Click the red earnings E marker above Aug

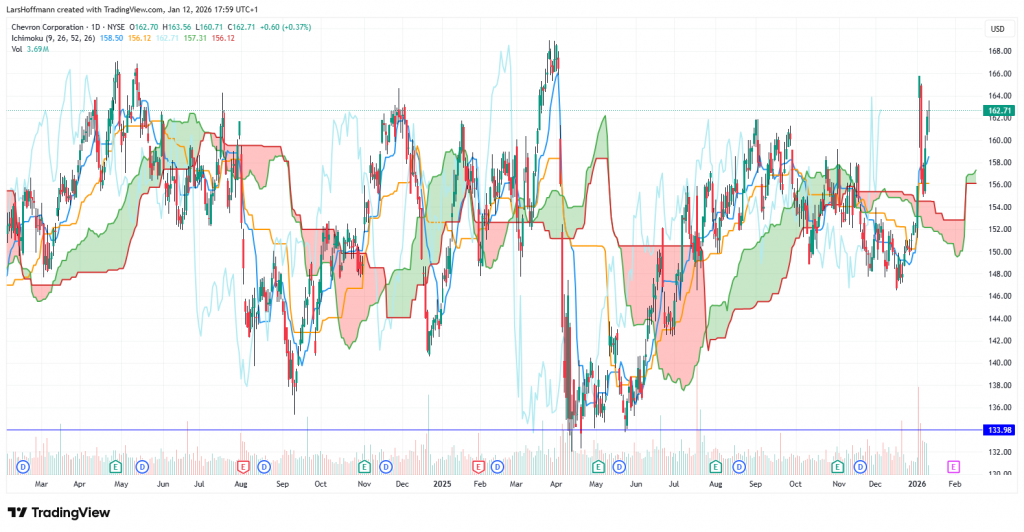(x=243, y=467)
